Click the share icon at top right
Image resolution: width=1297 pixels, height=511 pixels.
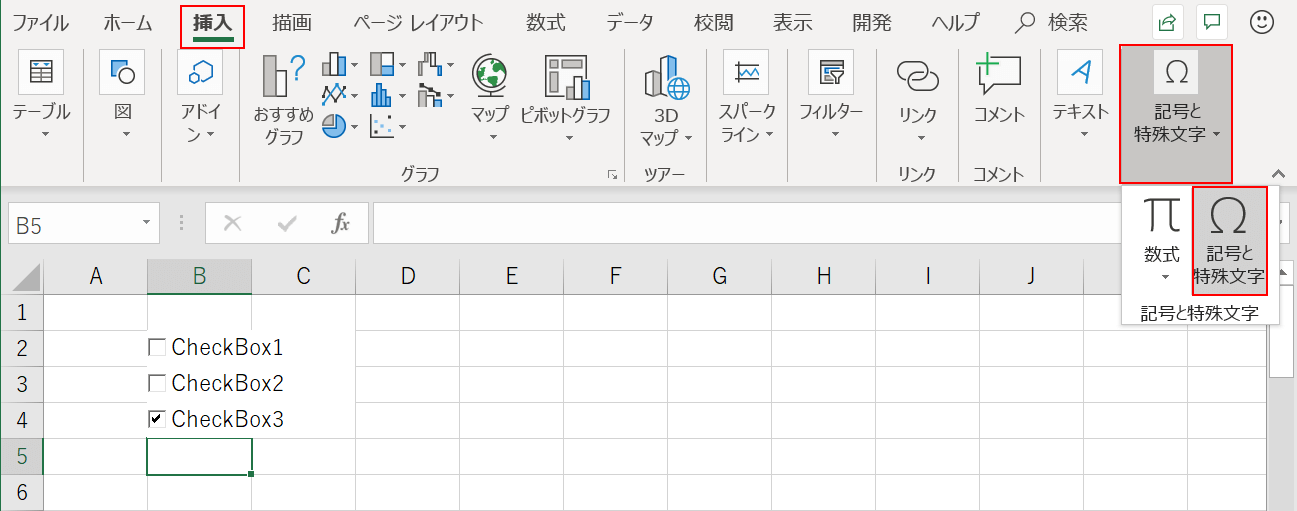click(x=1166, y=21)
